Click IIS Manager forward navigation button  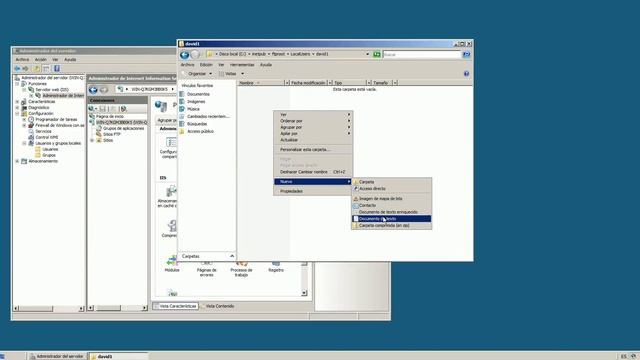coord(104,90)
